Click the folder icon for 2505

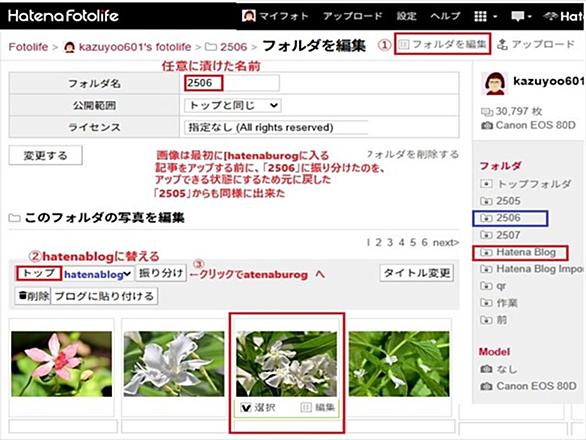486,201
